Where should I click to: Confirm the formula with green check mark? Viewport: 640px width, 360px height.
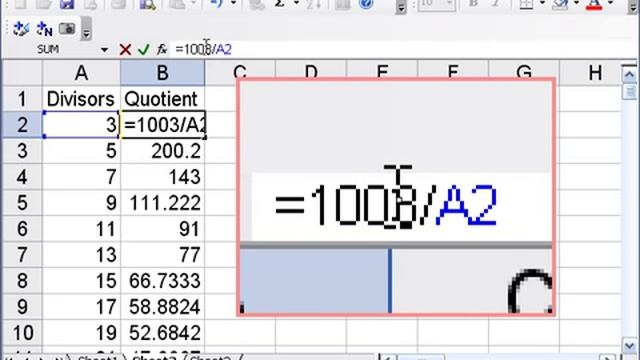click(x=143, y=50)
